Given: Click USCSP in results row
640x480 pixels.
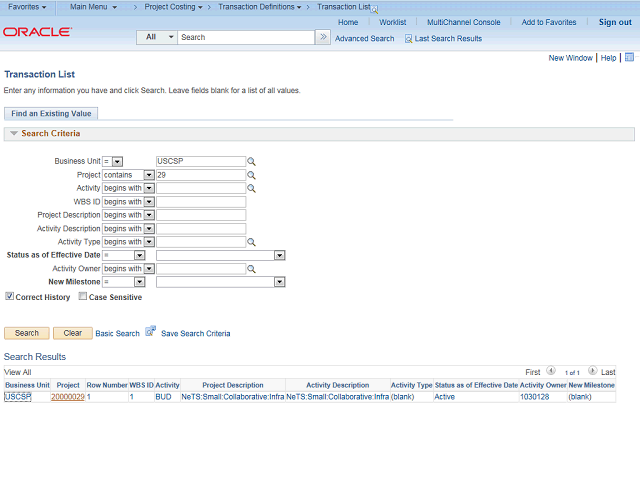Looking at the screenshot, I should [x=18, y=397].
